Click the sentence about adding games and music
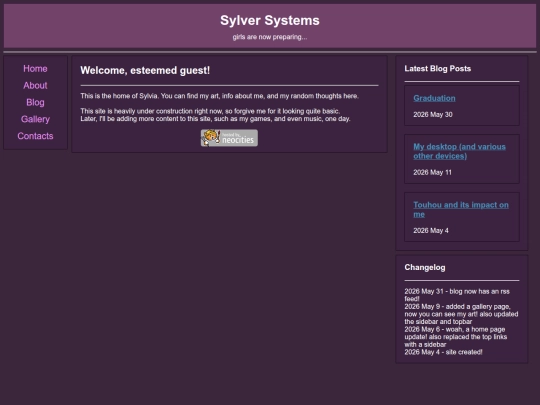The height and width of the screenshot is (405, 540). pyautogui.click(x=215, y=119)
